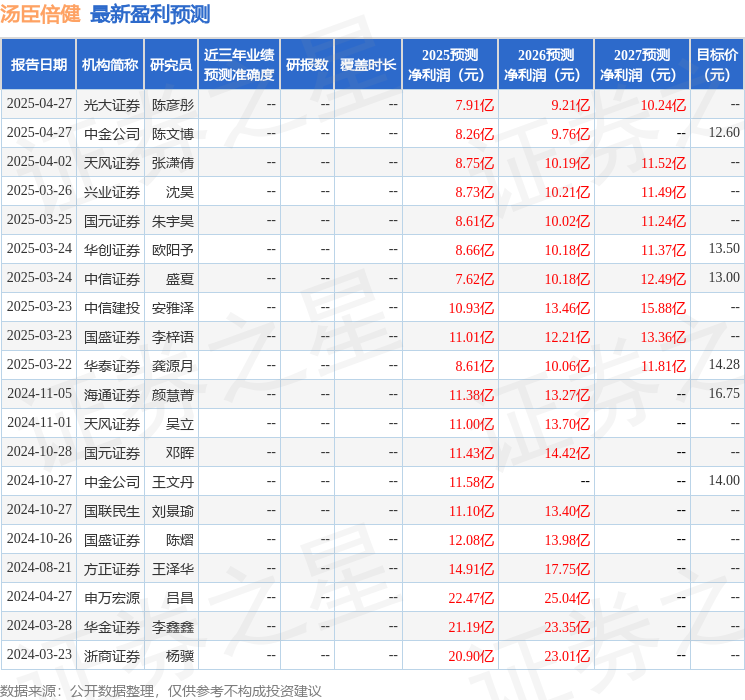This screenshot has width=745, height=700.
Task: Click the 数据来源 disclaimer footer text
Action: [161, 690]
